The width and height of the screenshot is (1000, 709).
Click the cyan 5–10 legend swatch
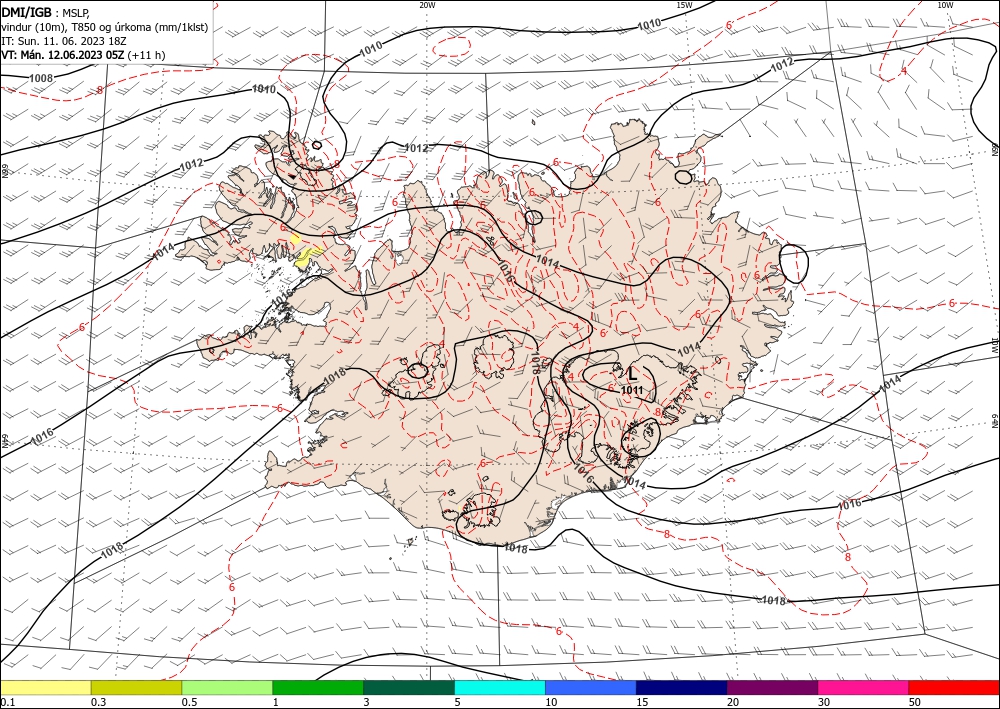[500, 687]
